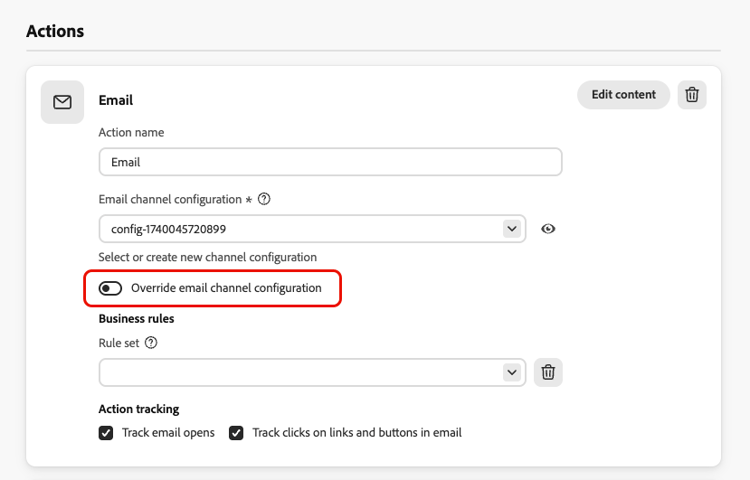Click the Override email channel configuration label
Image resolution: width=750 pixels, height=480 pixels.
click(x=226, y=288)
